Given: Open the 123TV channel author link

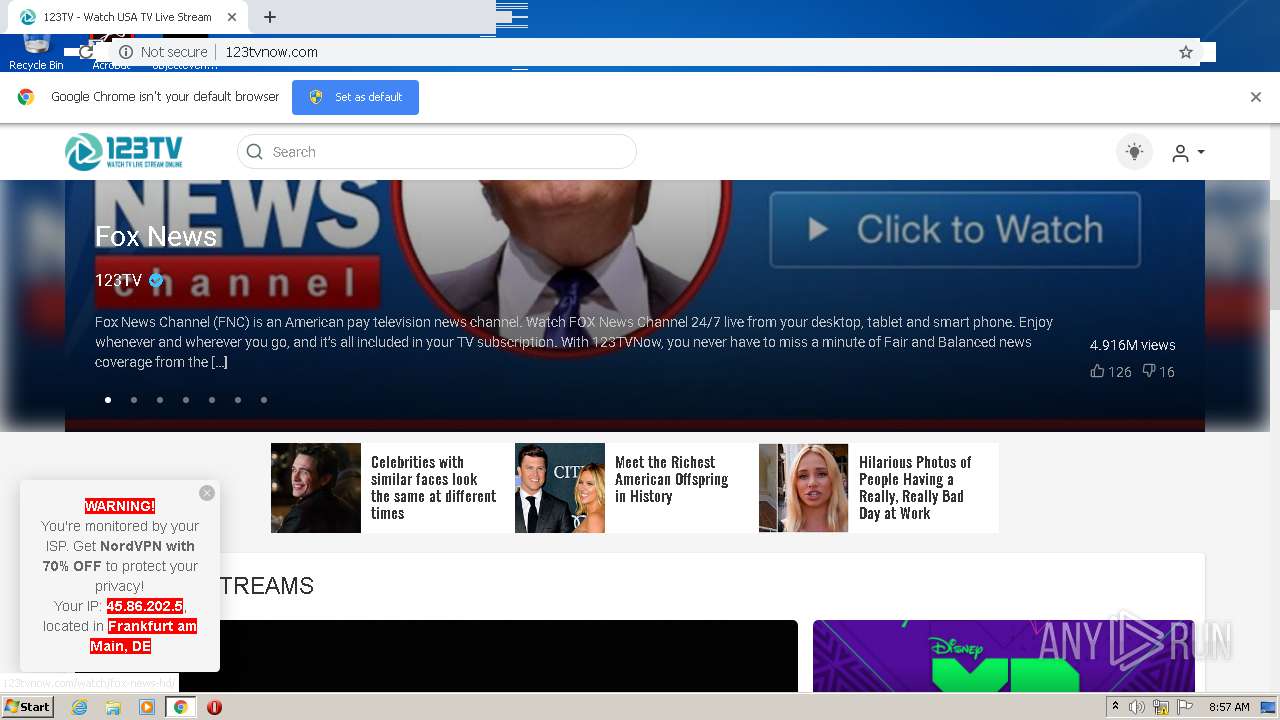Looking at the screenshot, I should pyautogui.click(x=118, y=280).
